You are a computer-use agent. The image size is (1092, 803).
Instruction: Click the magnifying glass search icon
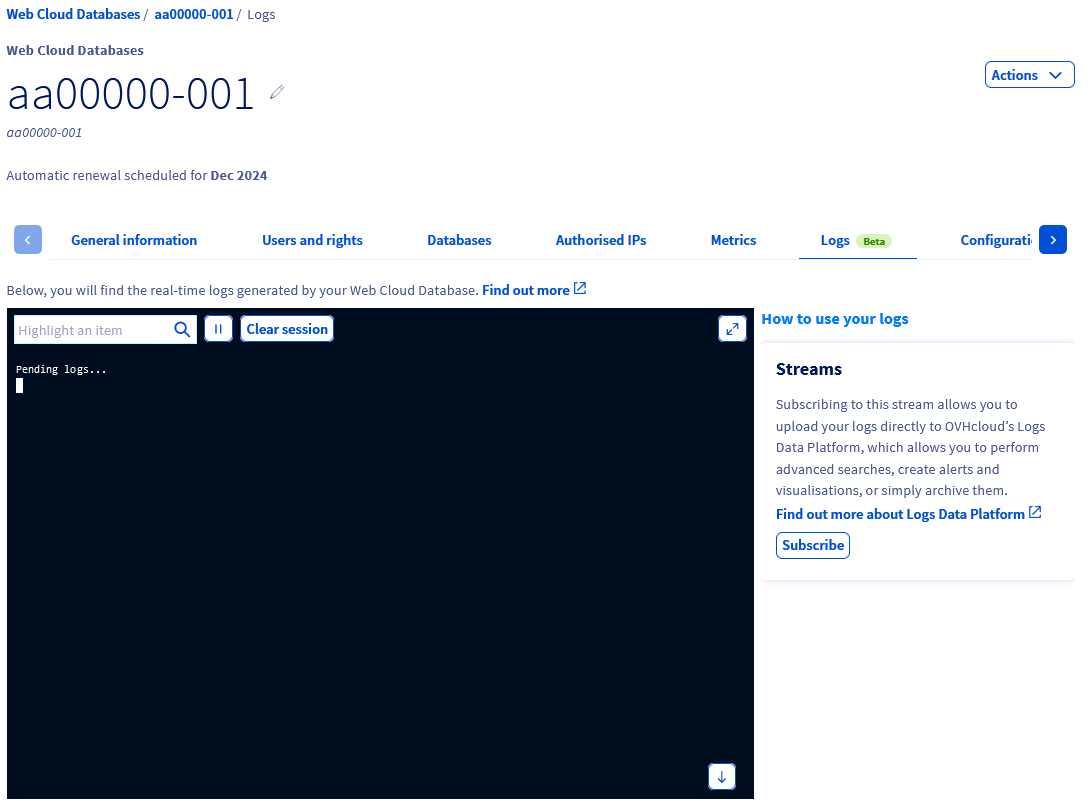point(182,328)
